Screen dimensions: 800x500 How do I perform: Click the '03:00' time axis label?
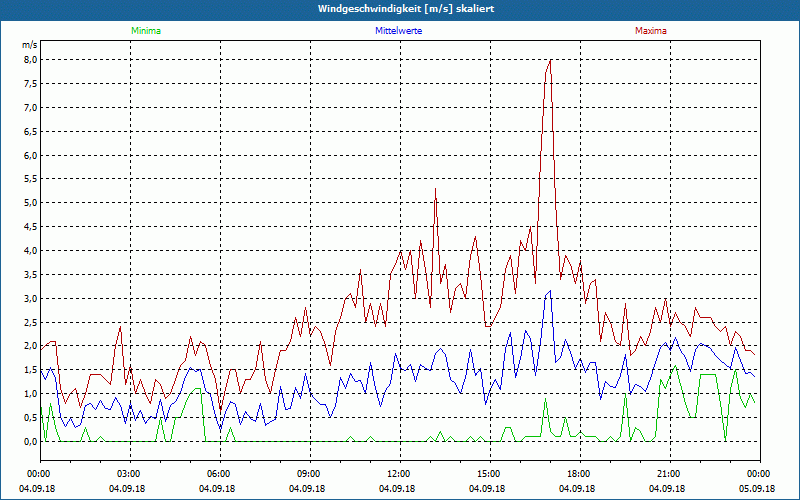pos(129,474)
